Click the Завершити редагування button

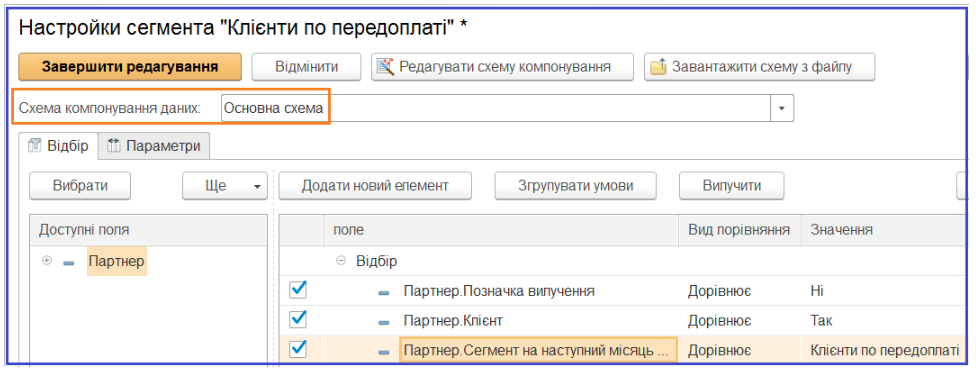(130, 67)
